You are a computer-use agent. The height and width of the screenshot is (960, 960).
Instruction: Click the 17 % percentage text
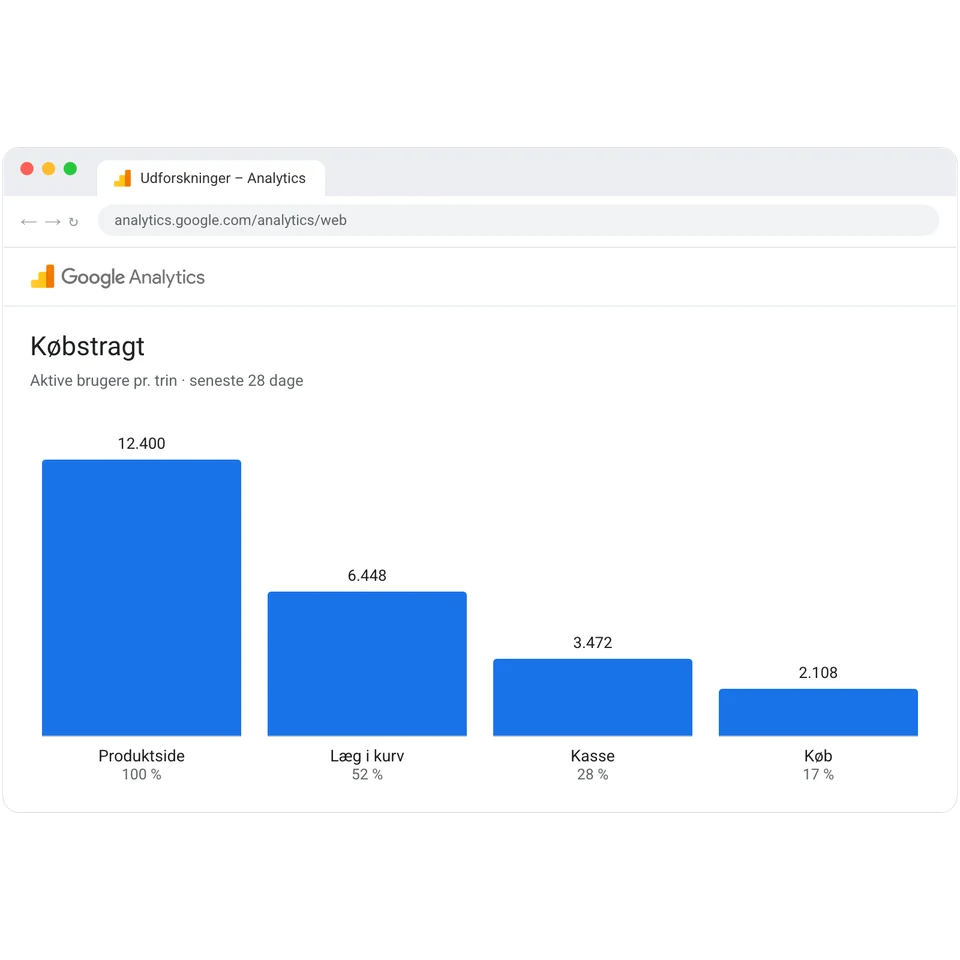(x=818, y=774)
